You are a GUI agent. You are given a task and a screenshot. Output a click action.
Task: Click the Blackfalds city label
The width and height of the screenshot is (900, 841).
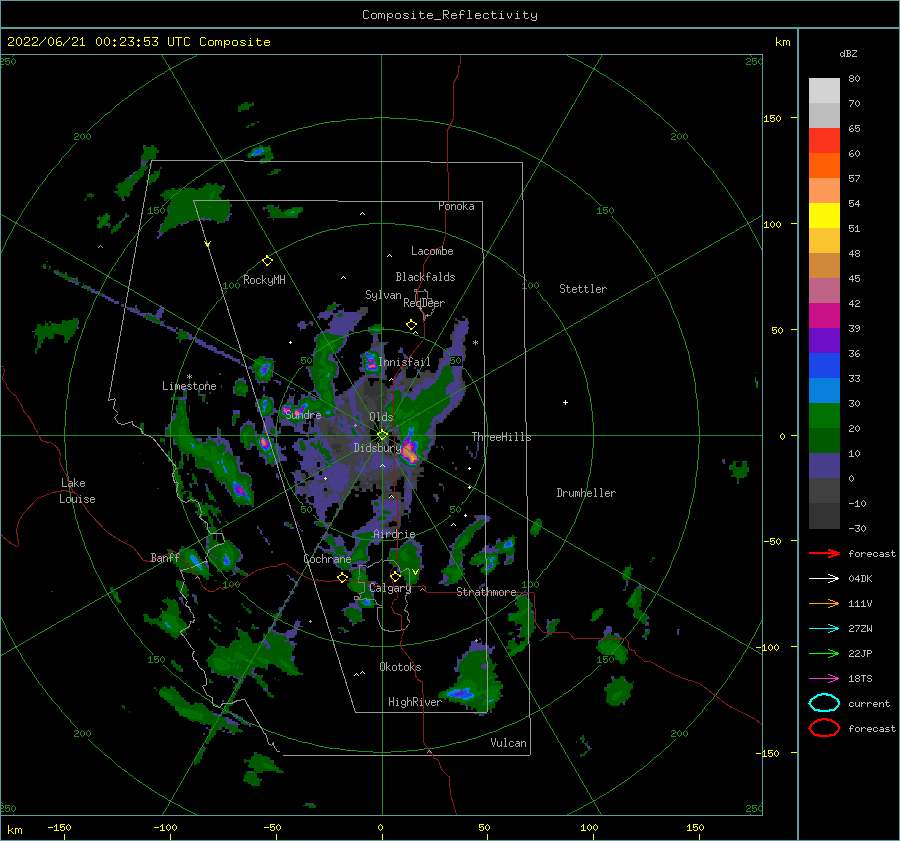point(425,277)
